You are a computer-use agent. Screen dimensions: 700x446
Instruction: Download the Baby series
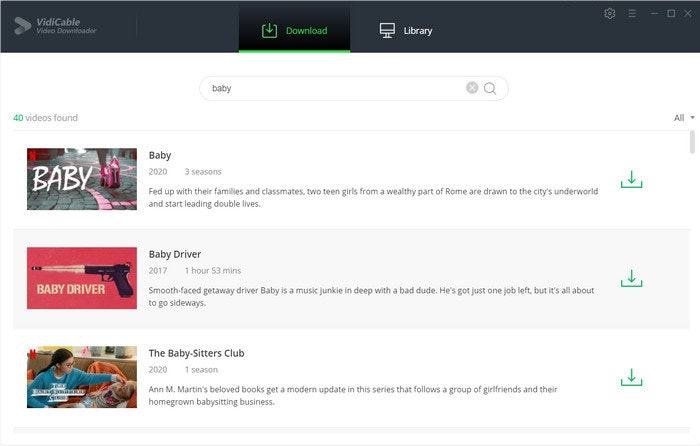[631, 179]
